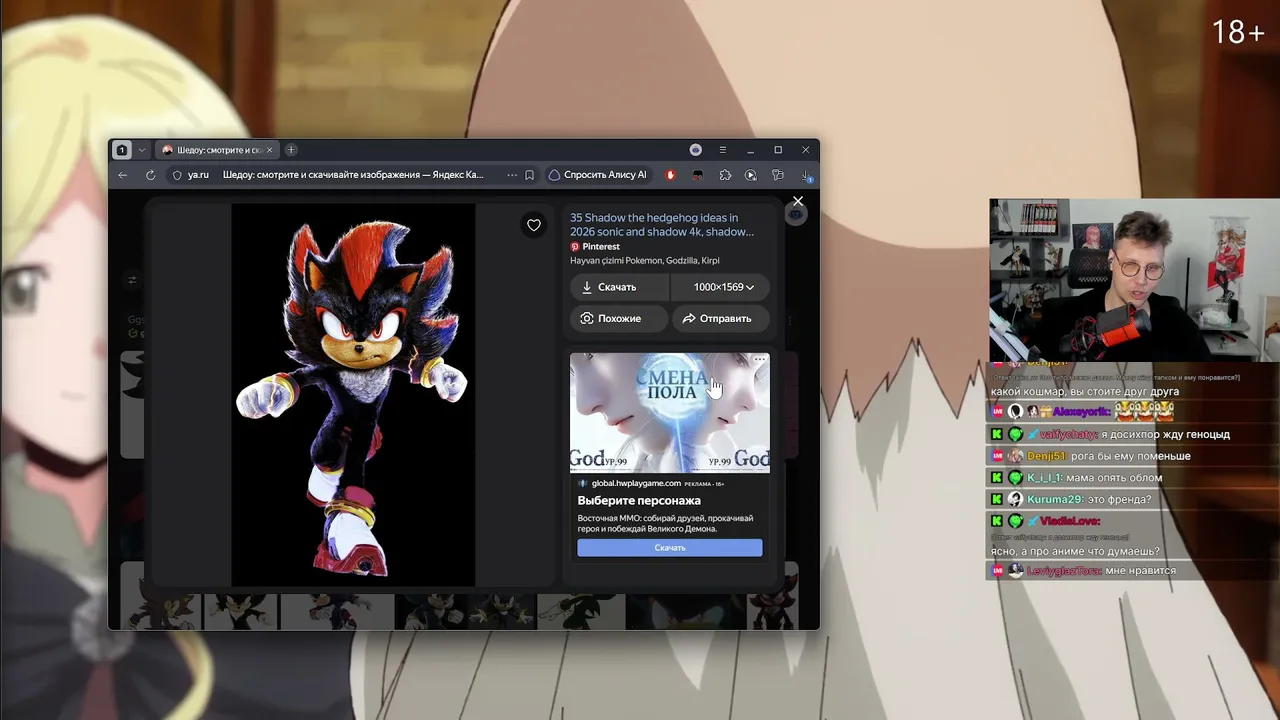Click the address bar with ya.ru

[x=352, y=175]
